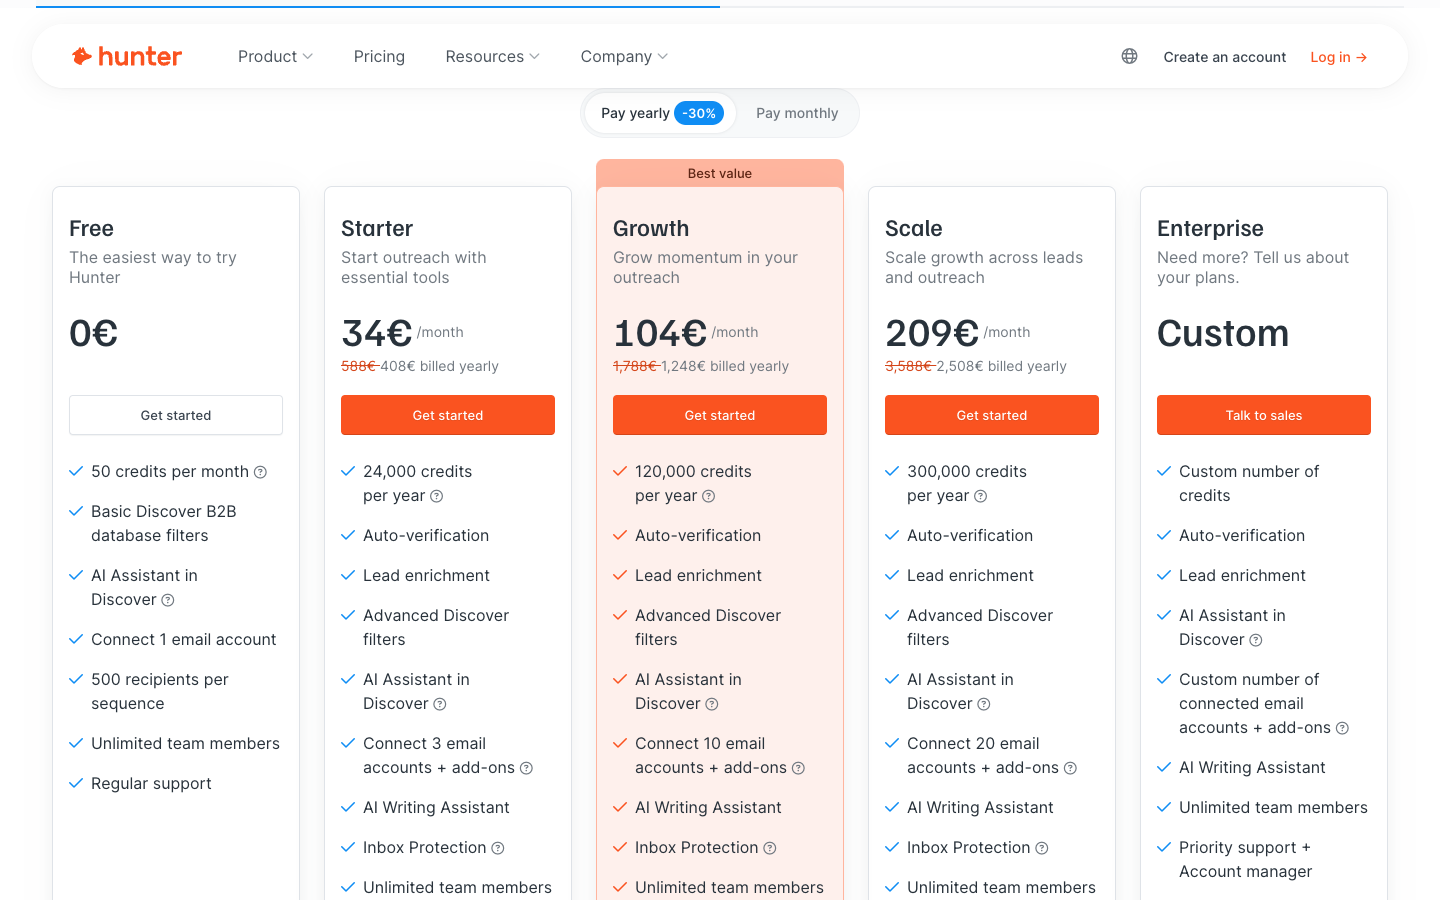Click help icon beside Scale Connect 20 email accounts
The height and width of the screenshot is (900, 1440).
[1070, 768]
